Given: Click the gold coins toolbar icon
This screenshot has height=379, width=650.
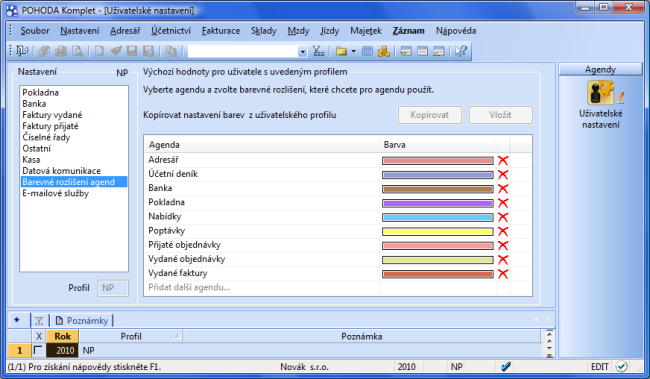Looking at the screenshot, I should pos(384,51).
